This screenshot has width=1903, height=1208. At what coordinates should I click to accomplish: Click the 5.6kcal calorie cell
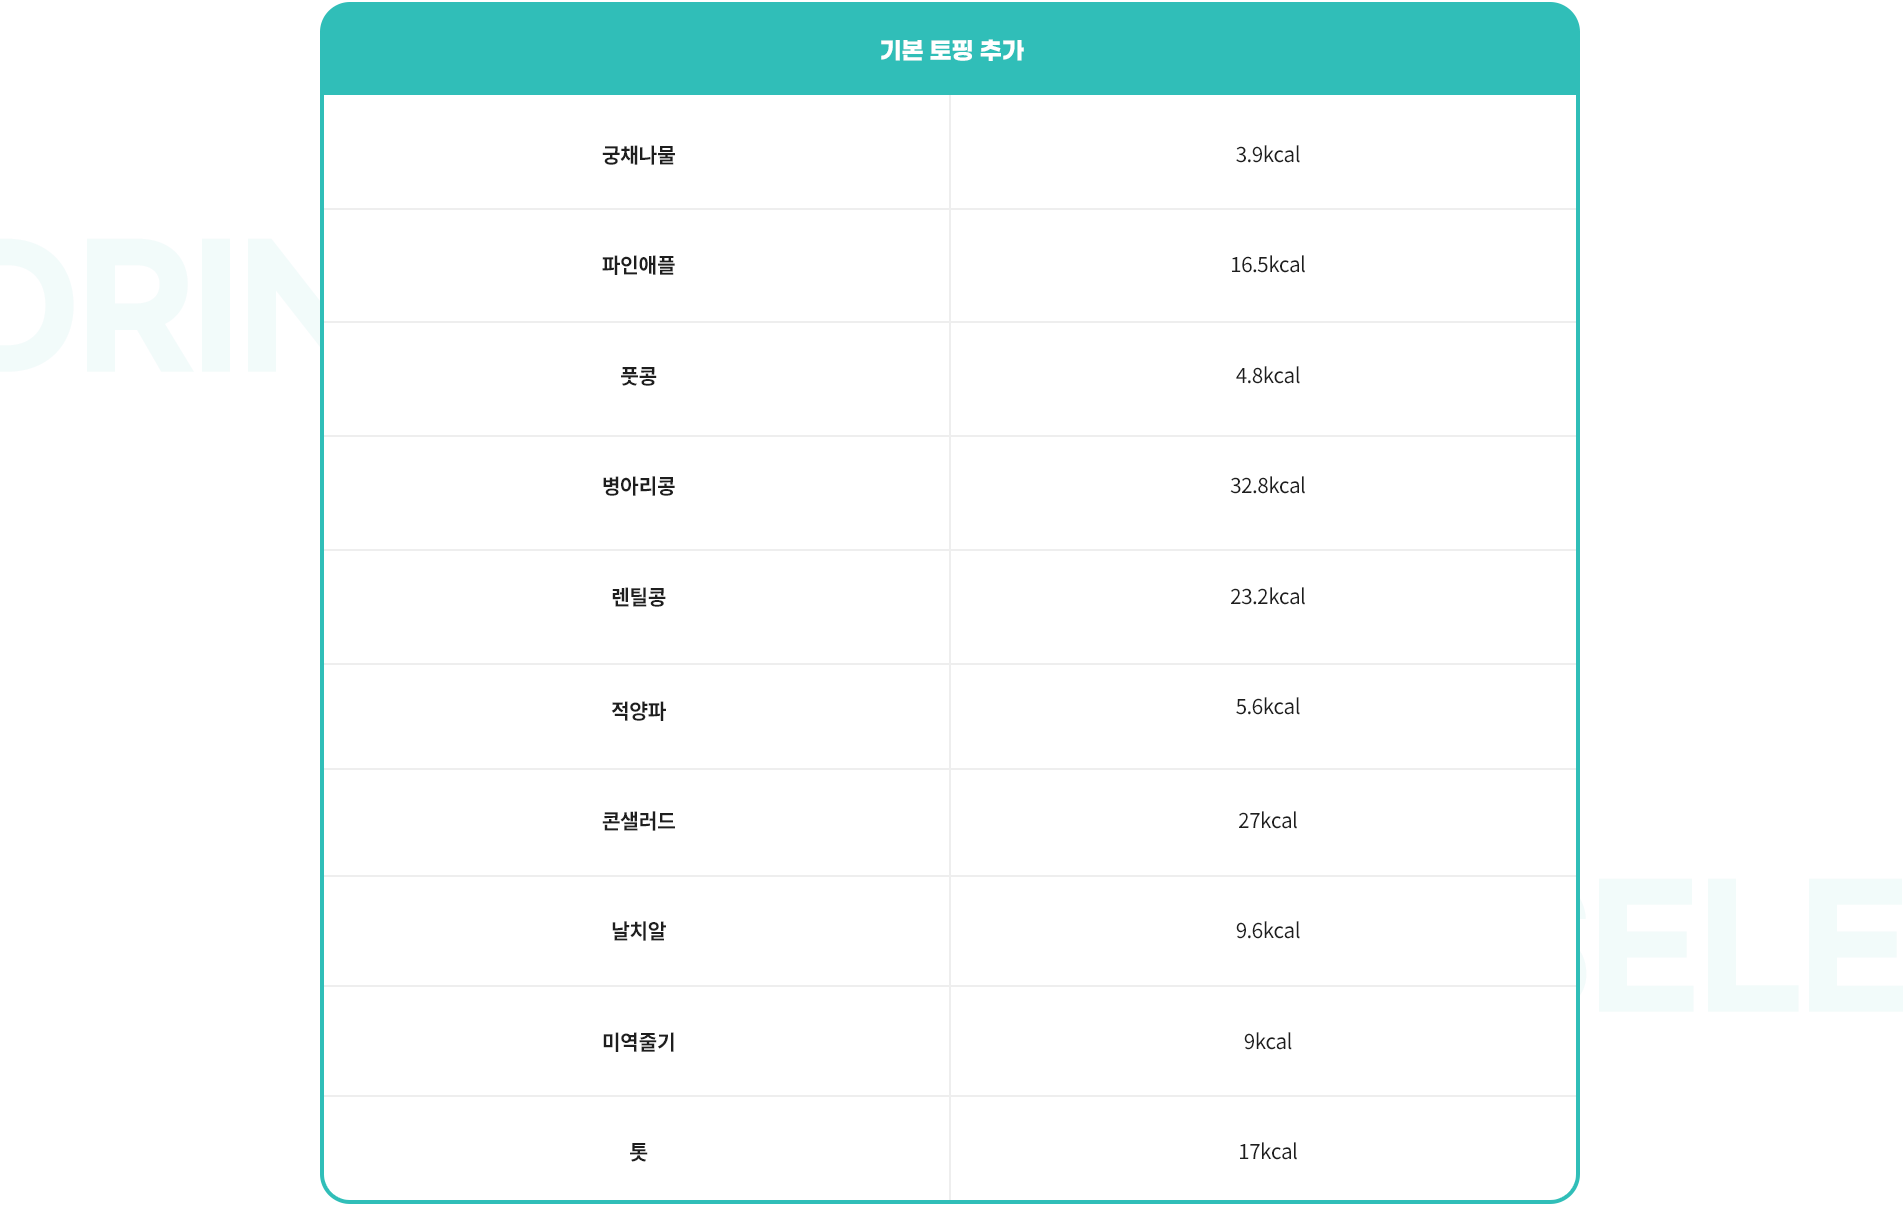tap(1267, 707)
